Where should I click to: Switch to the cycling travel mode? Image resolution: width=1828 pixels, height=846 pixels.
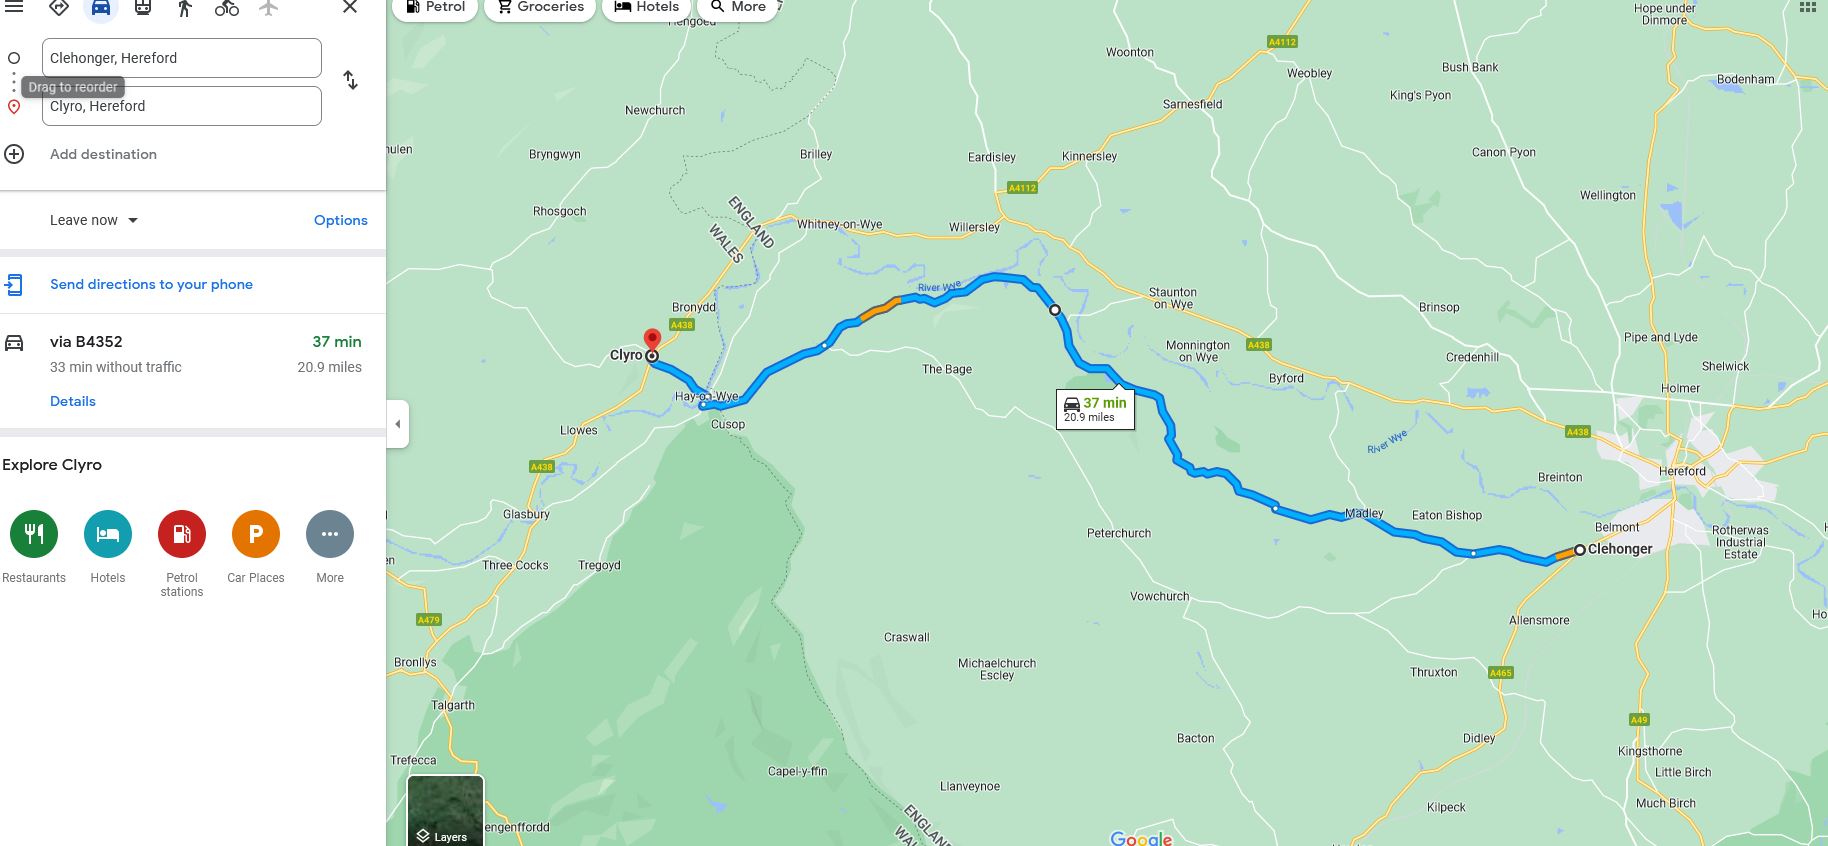tap(227, 8)
